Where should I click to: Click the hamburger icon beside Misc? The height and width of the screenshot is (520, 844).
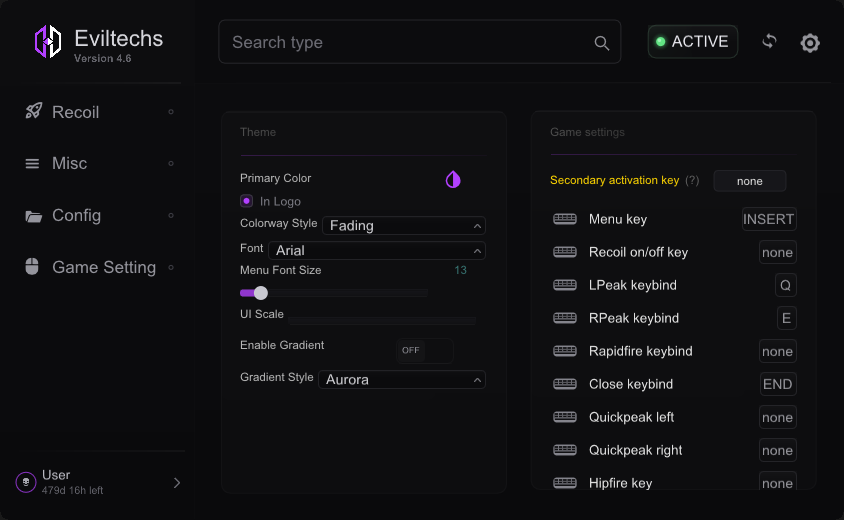click(32, 164)
